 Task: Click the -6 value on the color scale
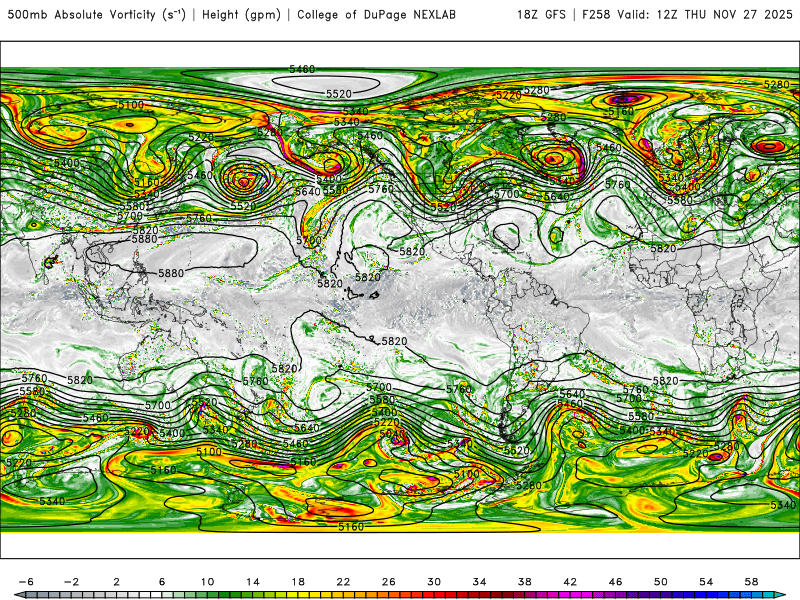tap(26, 582)
